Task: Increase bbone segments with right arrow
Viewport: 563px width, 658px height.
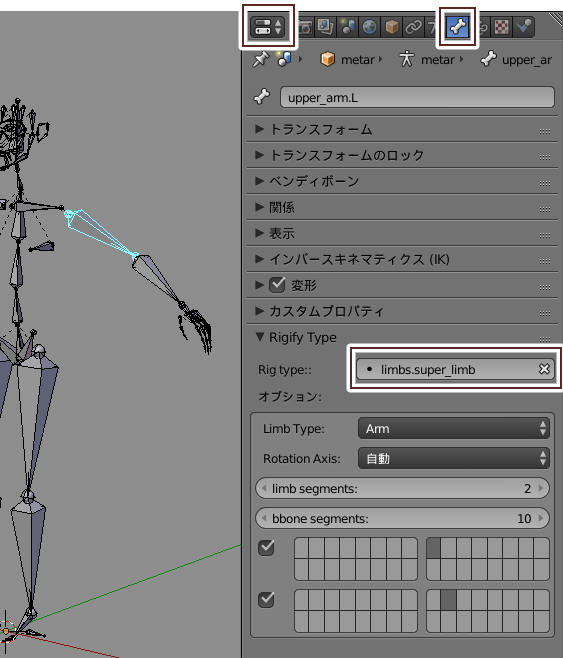Action: coord(541,518)
